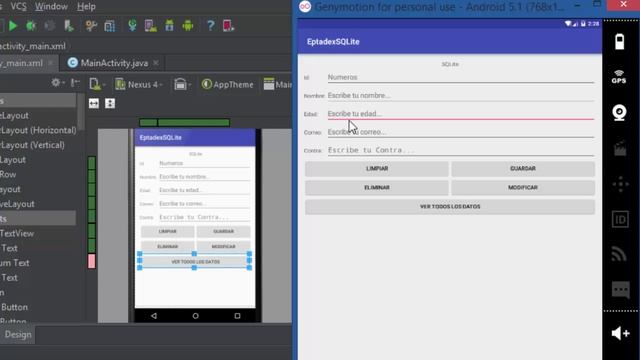The width and height of the screenshot is (640, 360).
Task: Open Genymotion capture clapperboard widget
Action: click(x=620, y=149)
